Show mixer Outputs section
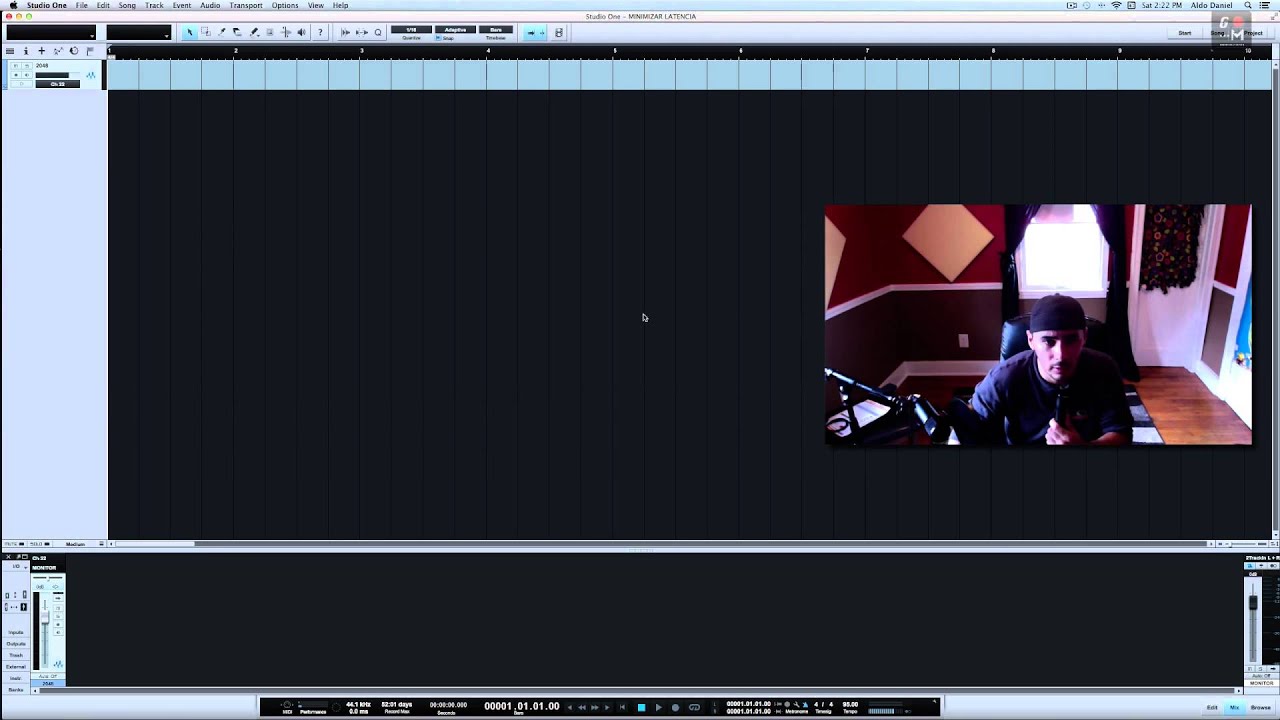This screenshot has width=1280, height=720. [16, 644]
